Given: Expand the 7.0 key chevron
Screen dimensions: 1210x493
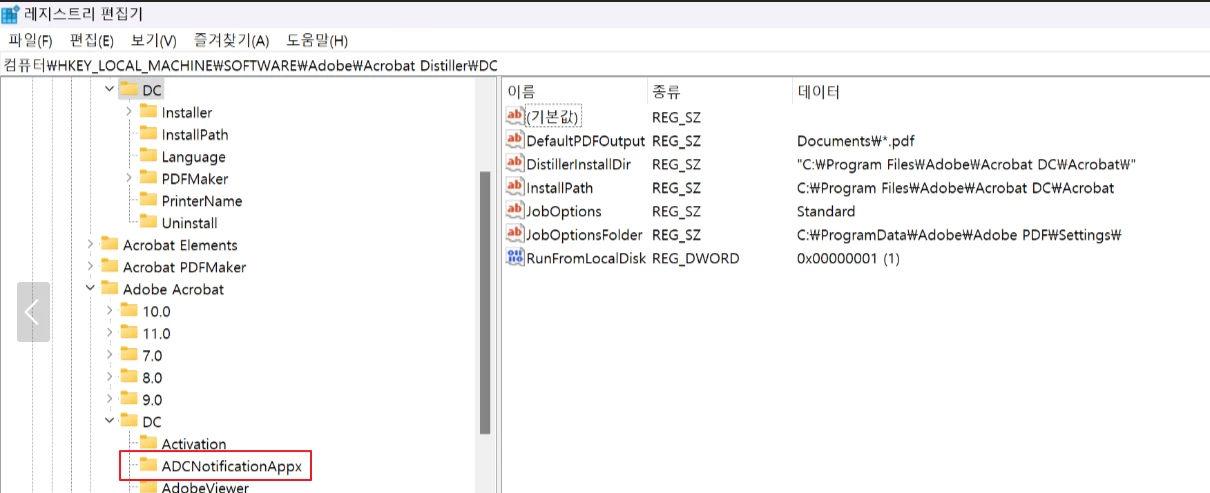Looking at the screenshot, I should 109,354.
